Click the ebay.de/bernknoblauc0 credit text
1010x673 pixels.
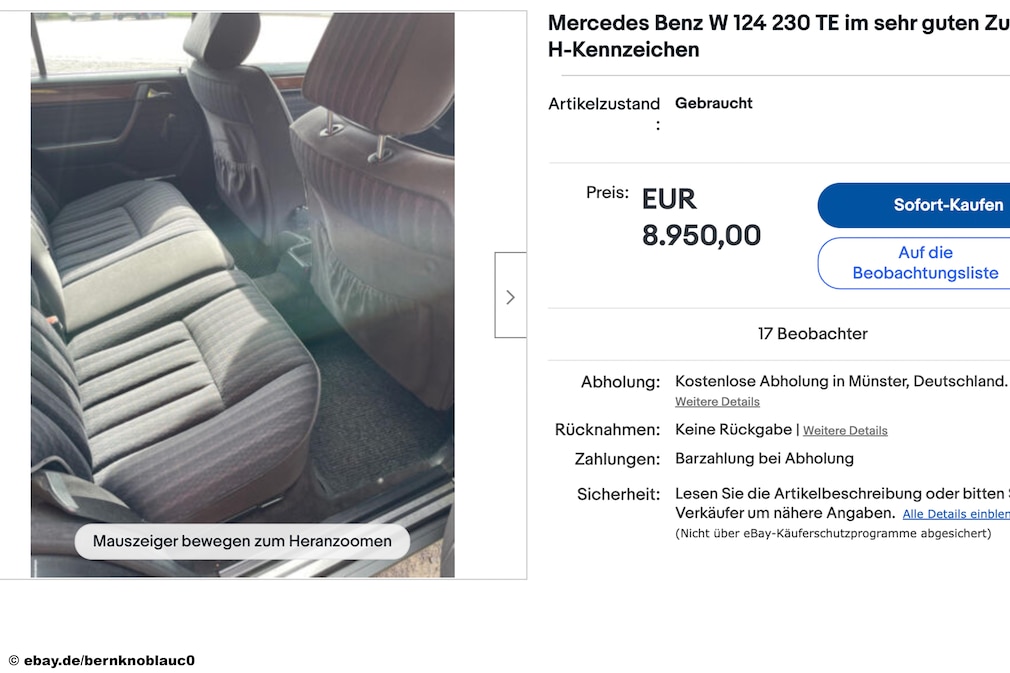(102, 660)
